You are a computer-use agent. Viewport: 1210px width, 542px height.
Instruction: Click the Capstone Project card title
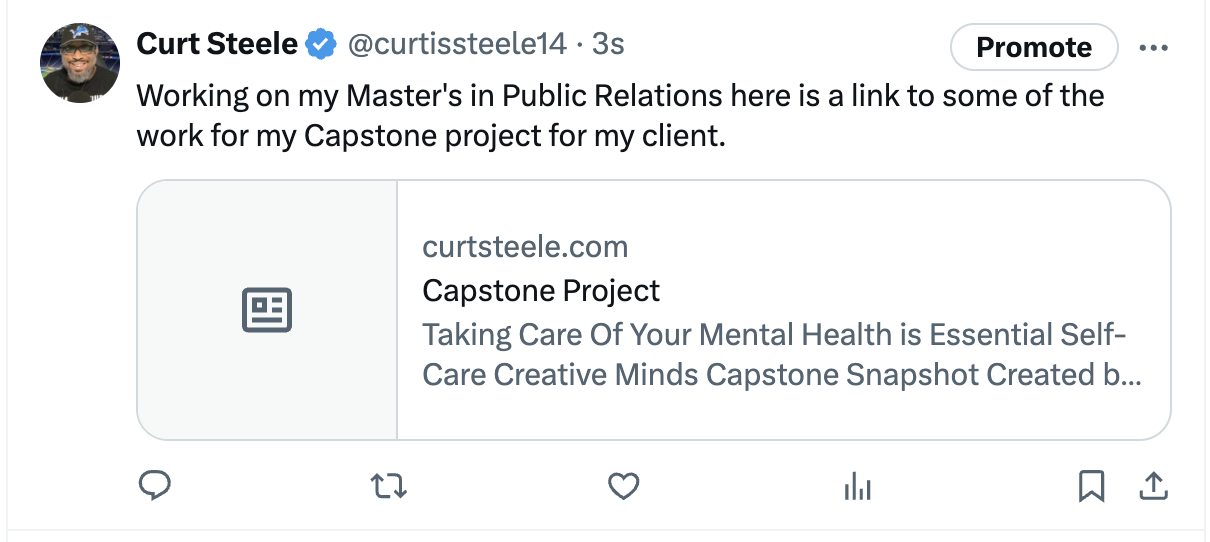(541, 291)
